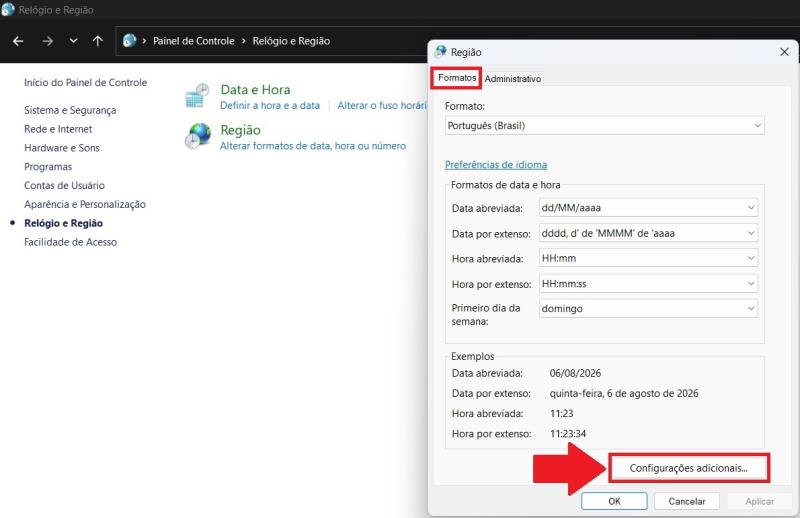Open Sistema e Segurança category
The width and height of the screenshot is (800, 518).
click(70, 110)
